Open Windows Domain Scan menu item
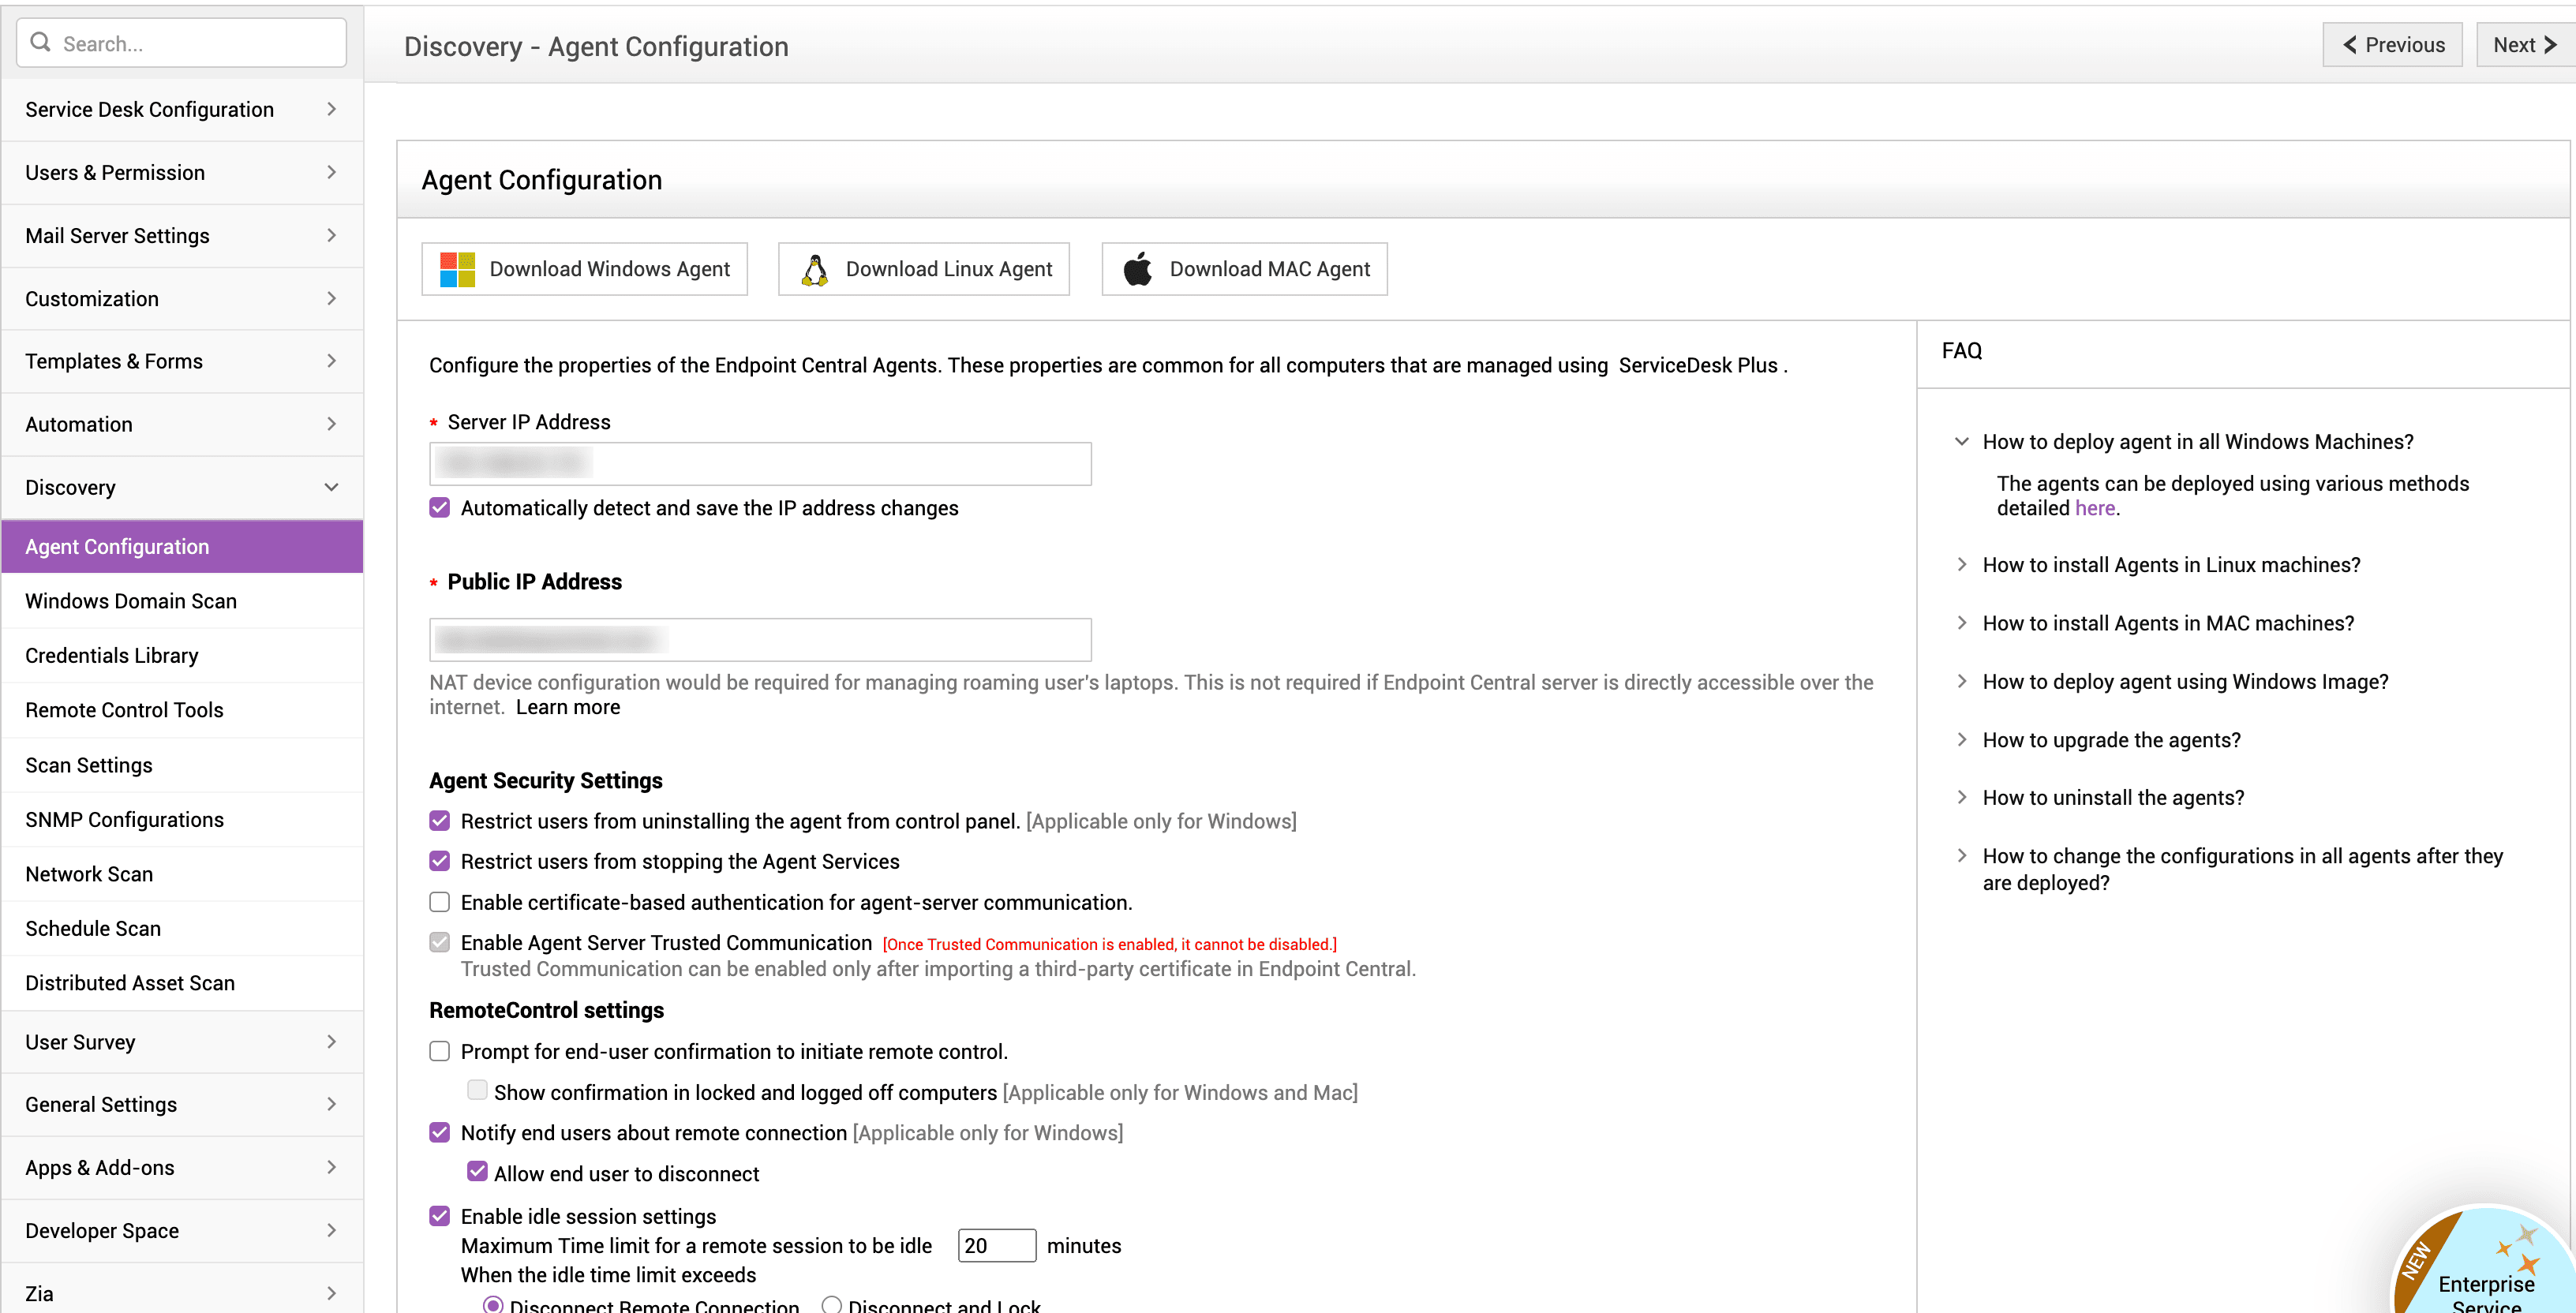The width and height of the screenshot is (2576, 1313). click(x=131, y=600)
